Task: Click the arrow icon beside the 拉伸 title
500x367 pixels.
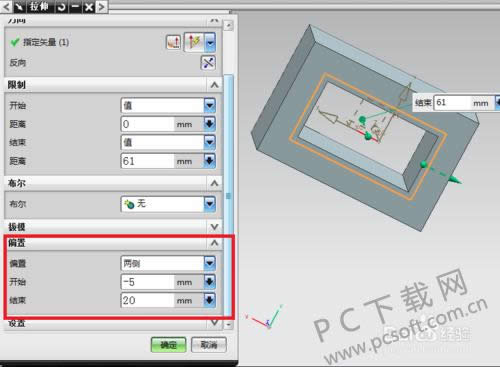Action: [x=19, y=7]
